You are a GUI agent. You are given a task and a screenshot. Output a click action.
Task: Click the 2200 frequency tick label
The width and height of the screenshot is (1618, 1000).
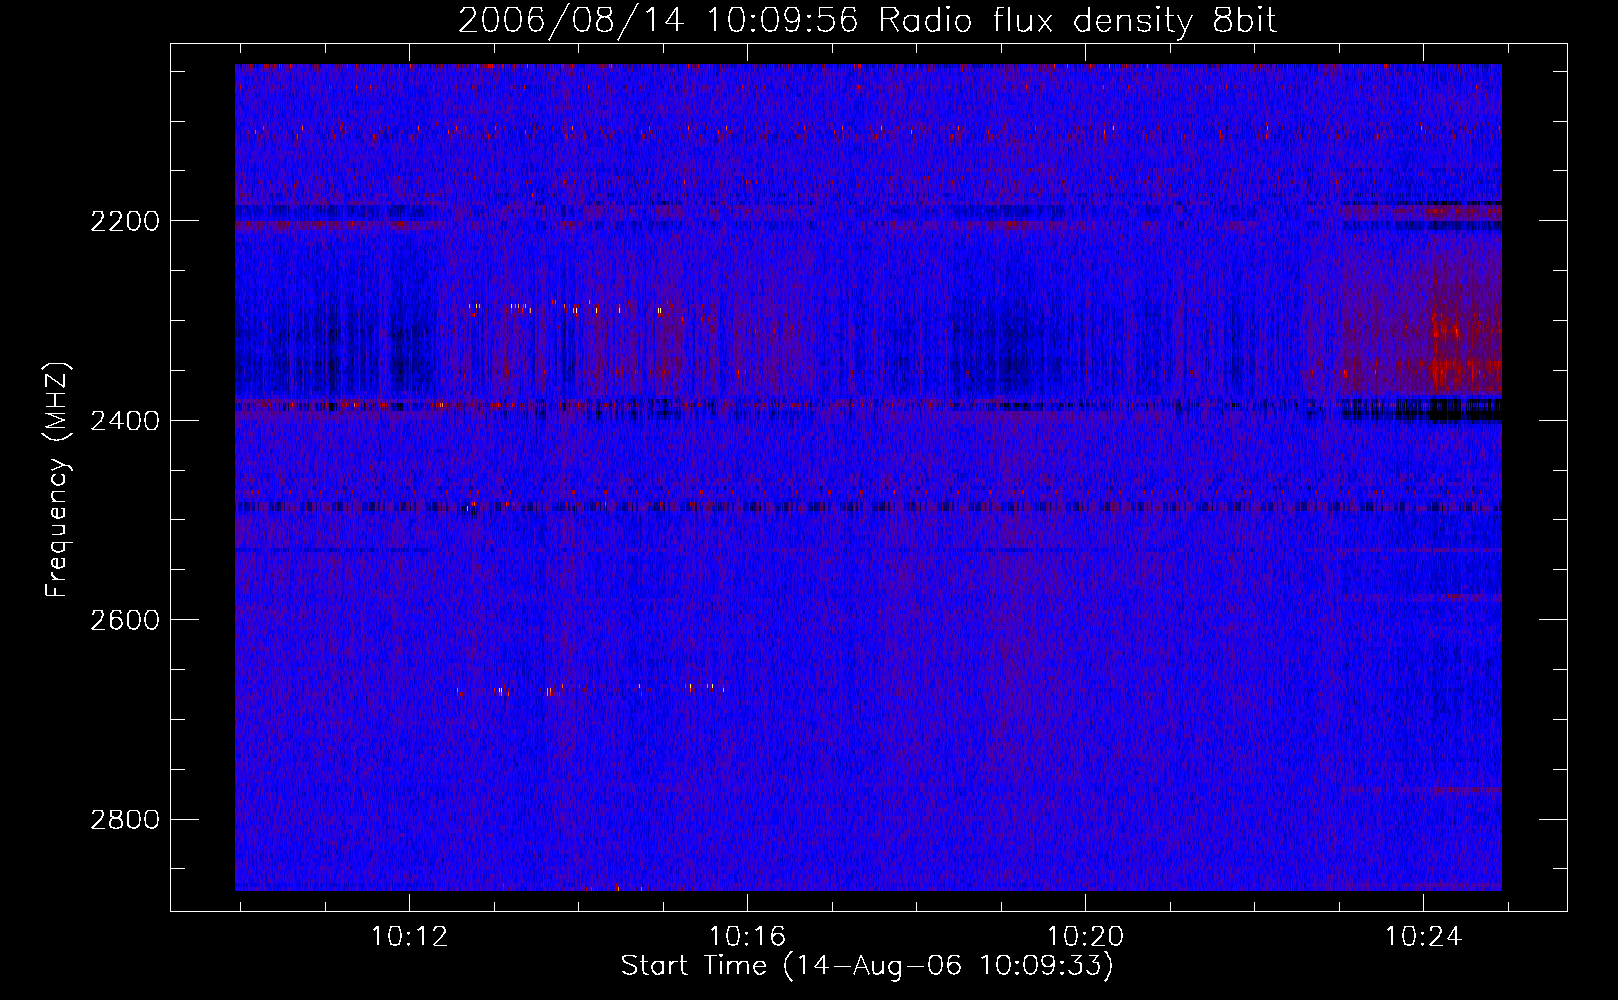[124, 221]
